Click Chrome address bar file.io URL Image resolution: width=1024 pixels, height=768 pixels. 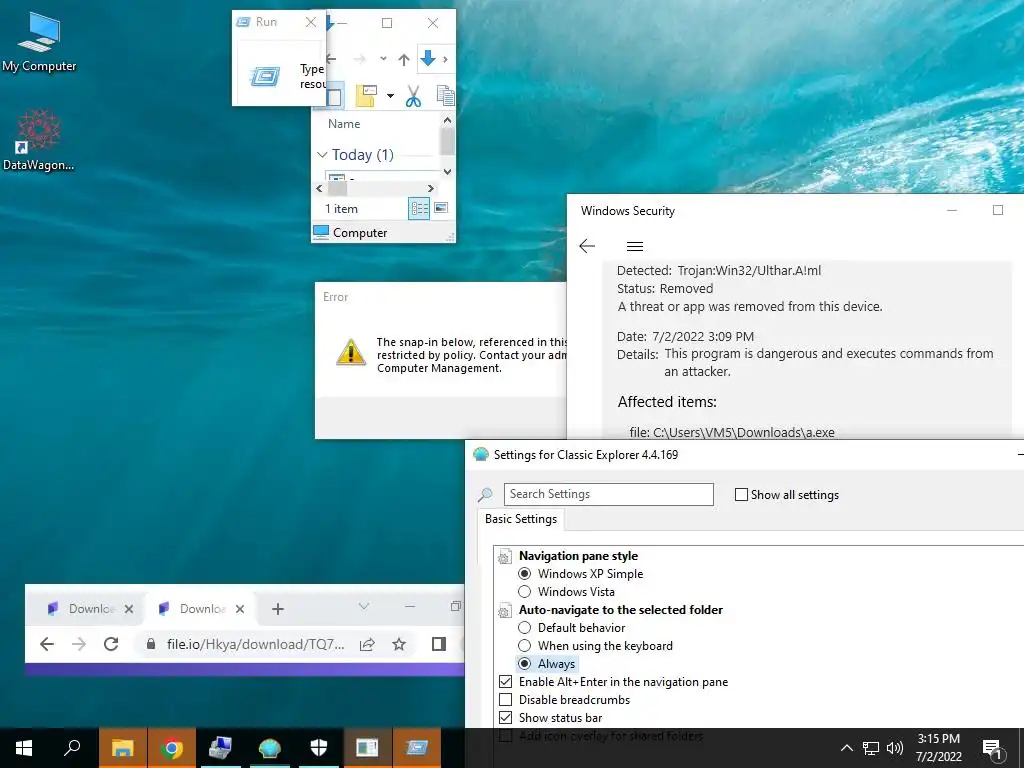[x=255, y=645]
